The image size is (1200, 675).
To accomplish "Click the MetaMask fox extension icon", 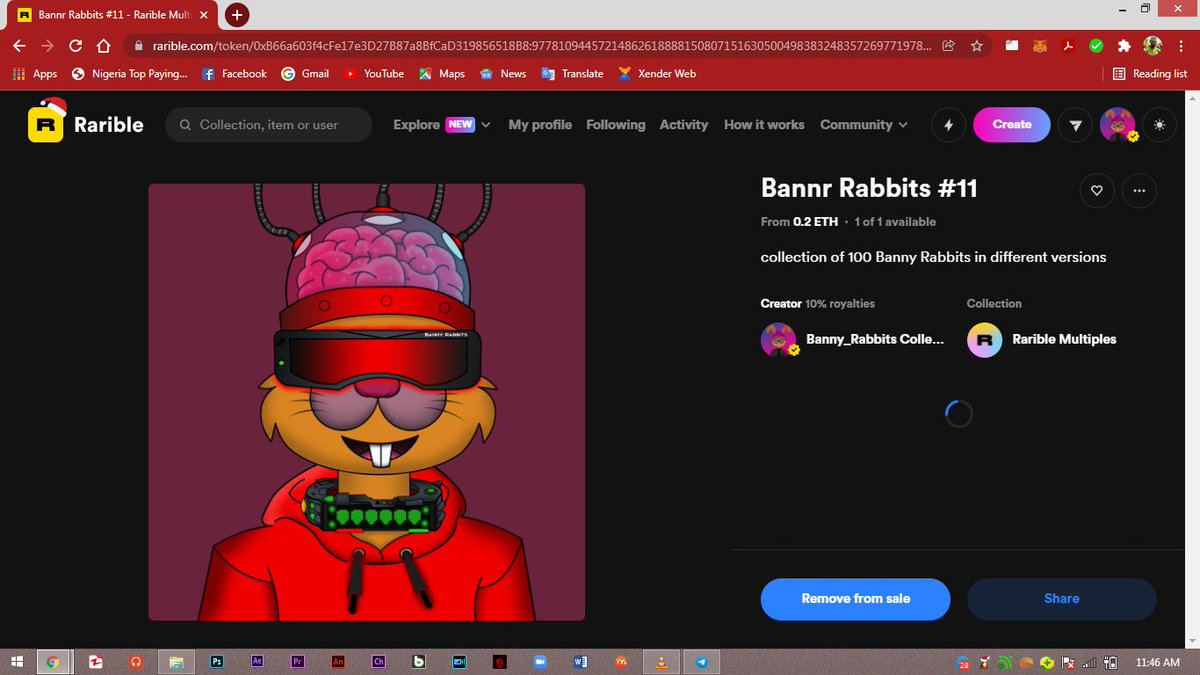I will pos(1040,46).
